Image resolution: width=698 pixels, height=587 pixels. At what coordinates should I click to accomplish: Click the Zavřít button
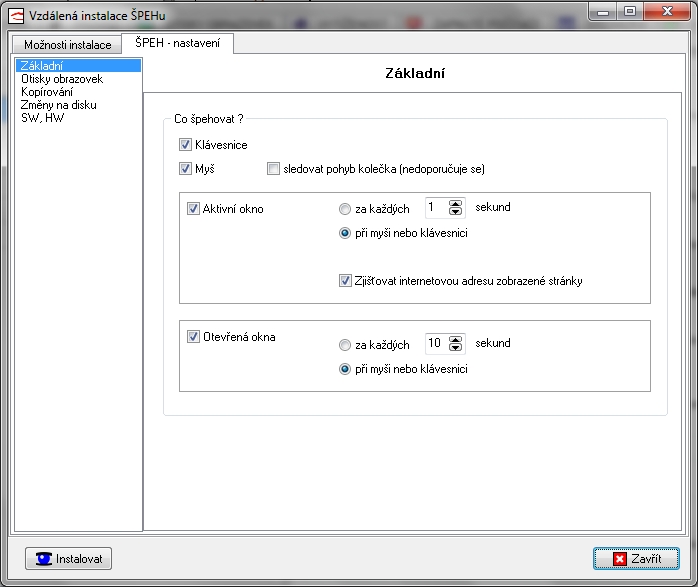[x=636, y=559]
